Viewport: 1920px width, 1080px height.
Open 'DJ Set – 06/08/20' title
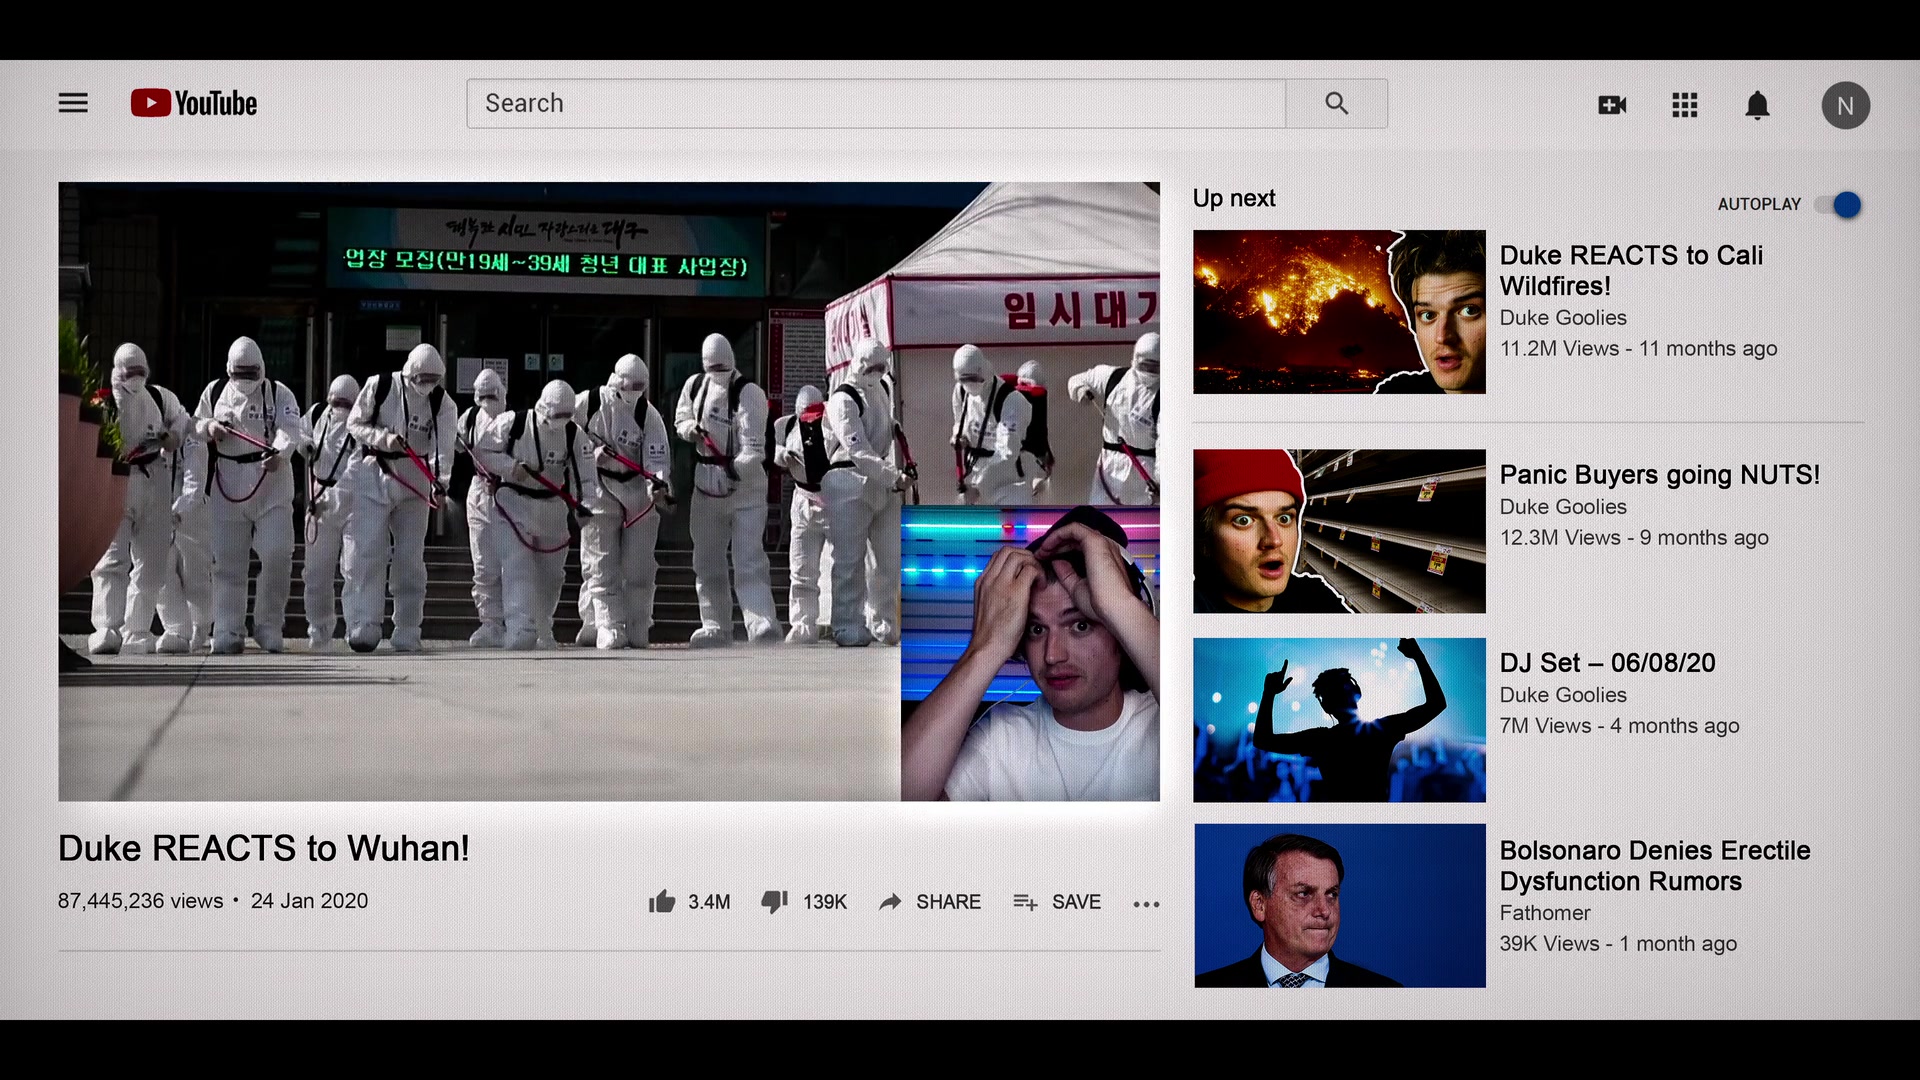(x=1607, y=663)
